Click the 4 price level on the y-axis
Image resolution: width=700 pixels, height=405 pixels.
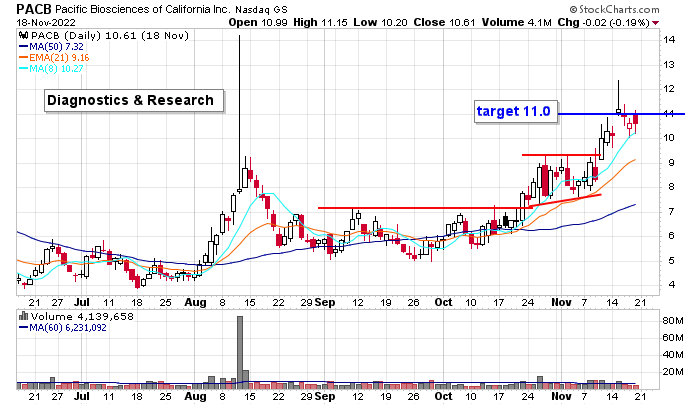pos(671,284)
